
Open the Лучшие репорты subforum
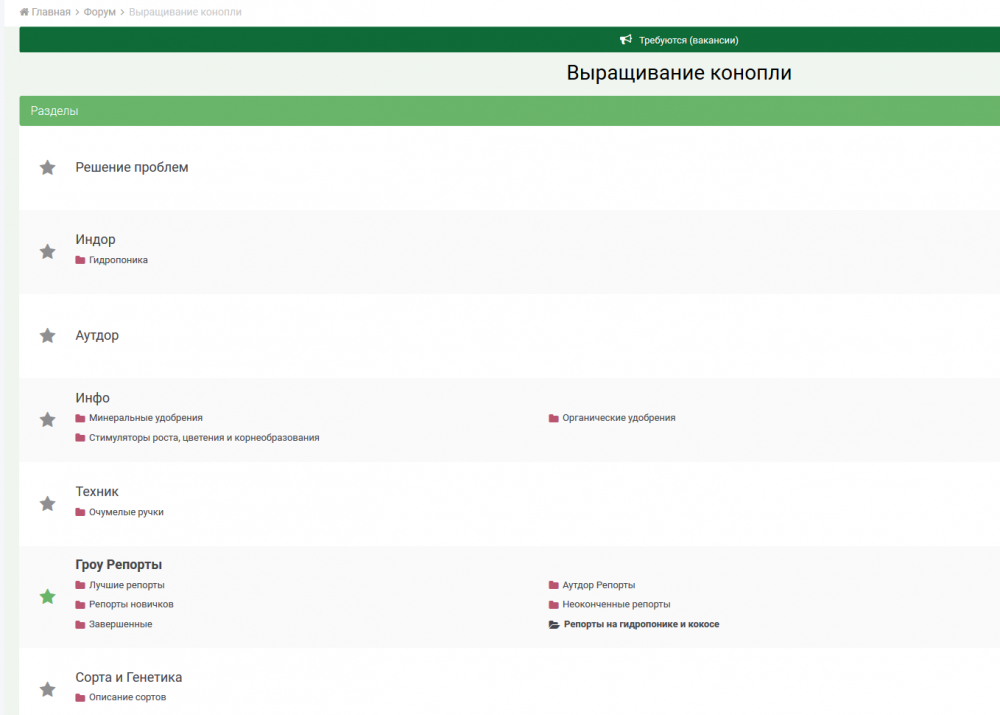tap(127, 585)
